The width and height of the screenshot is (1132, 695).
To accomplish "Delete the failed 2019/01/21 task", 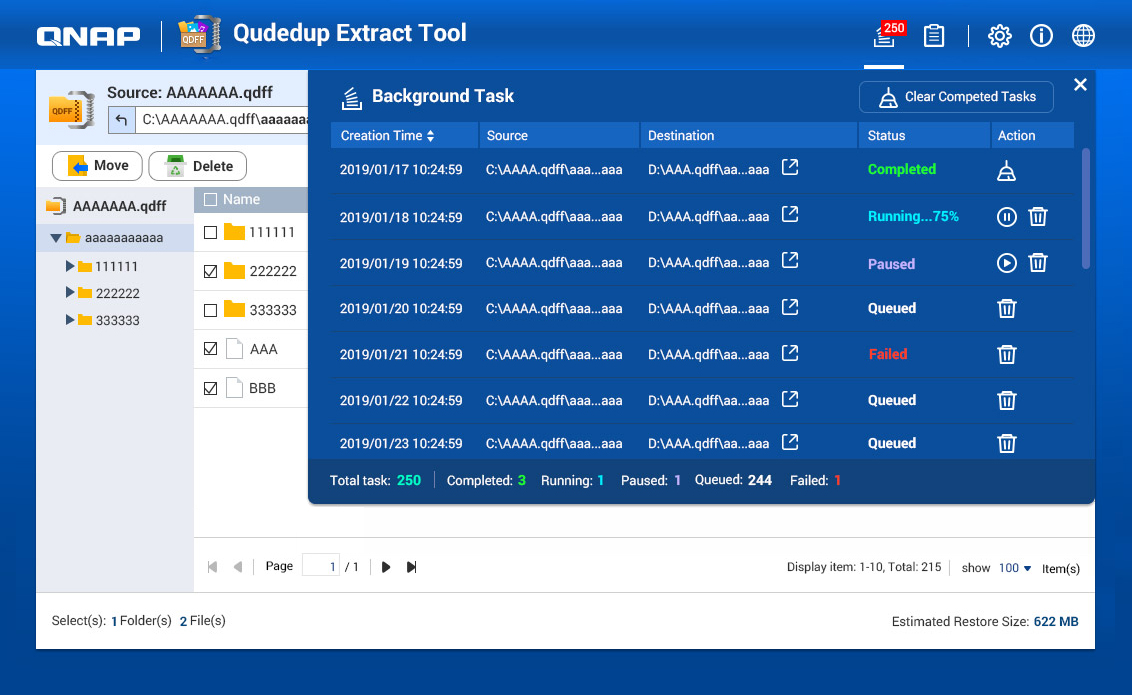I will pos(1006,354).
